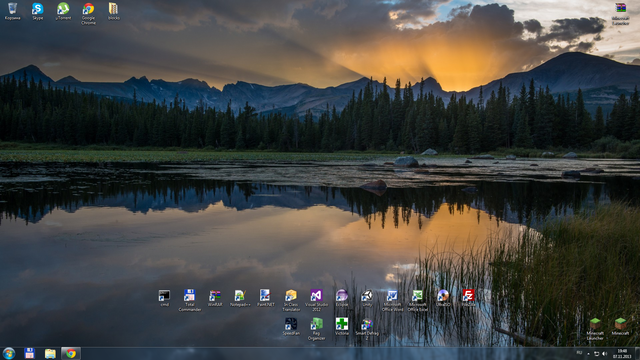Open the volume speaker tray icon
640x360 pixels.
point(604,353)
